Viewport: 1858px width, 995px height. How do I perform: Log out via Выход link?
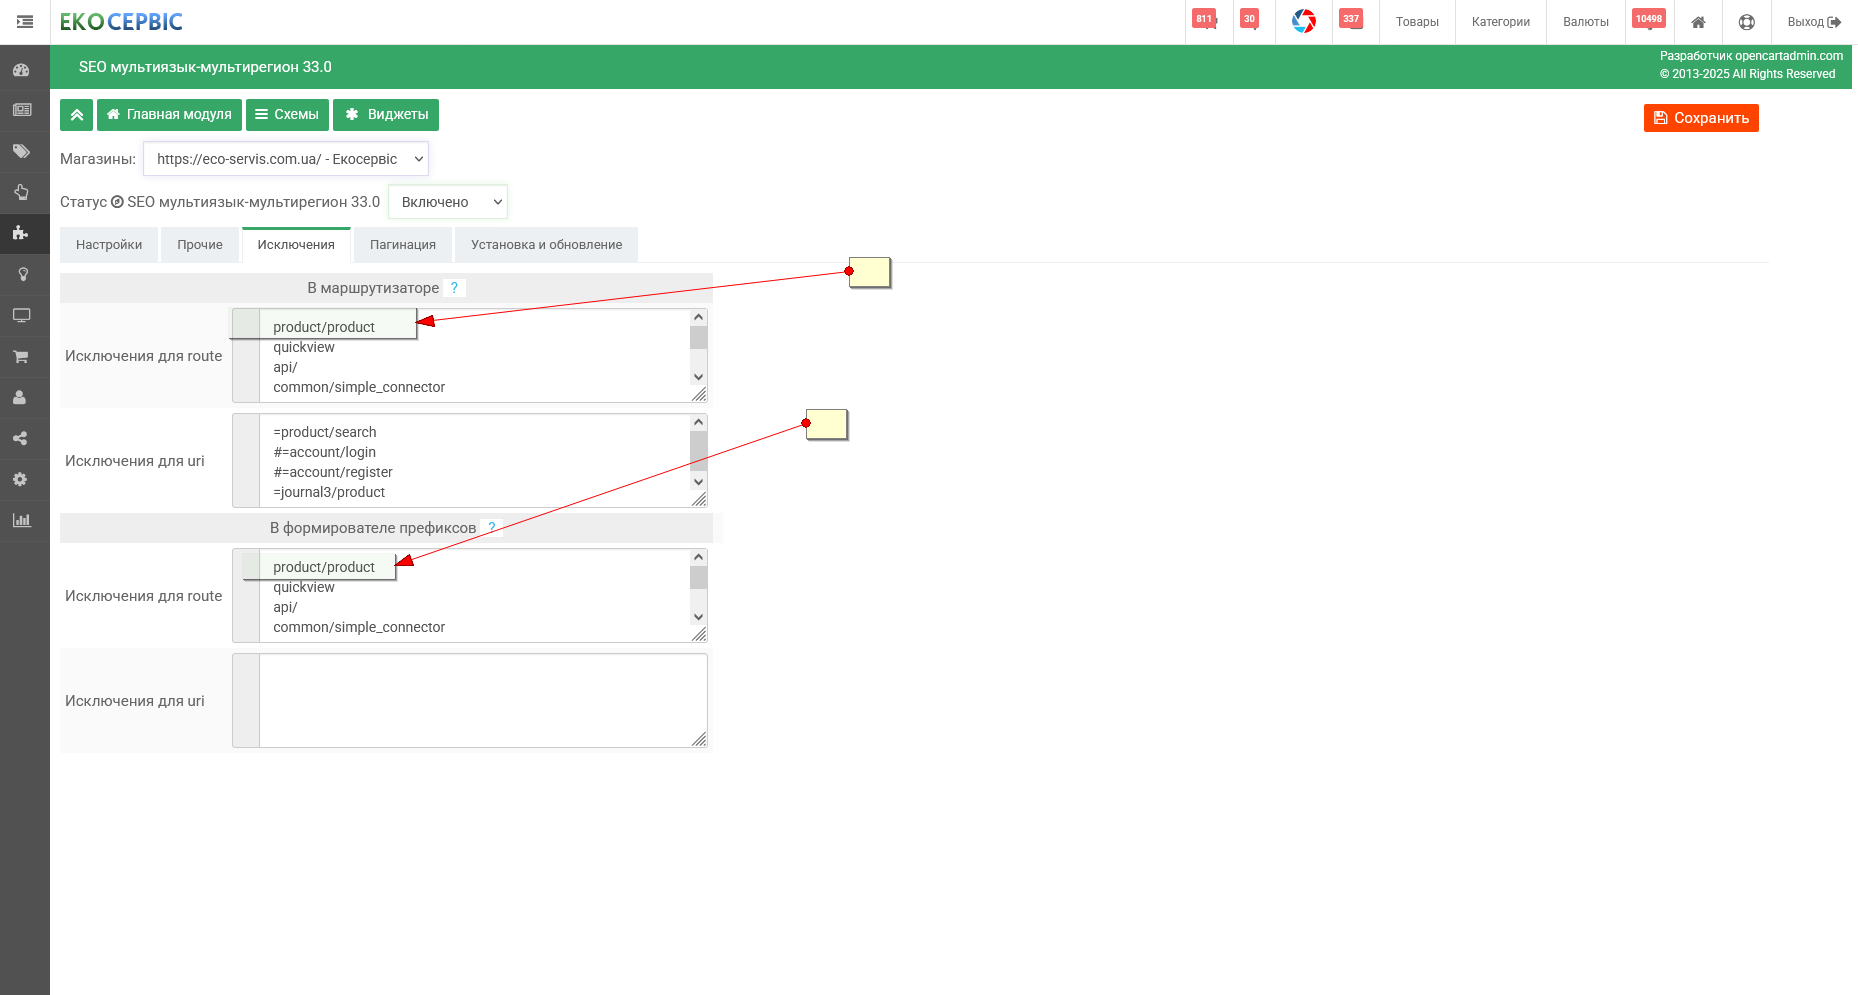pos(1814,22)
